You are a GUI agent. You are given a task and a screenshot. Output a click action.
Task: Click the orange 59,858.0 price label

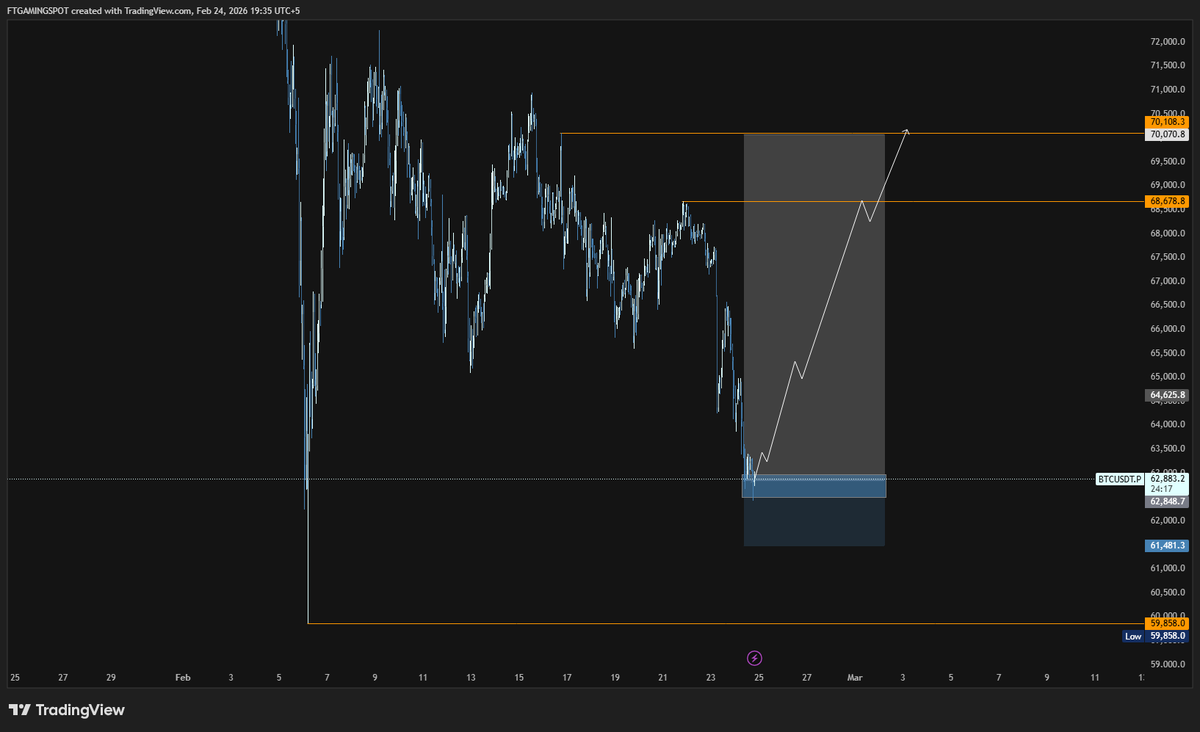[x=1168, y=623]
